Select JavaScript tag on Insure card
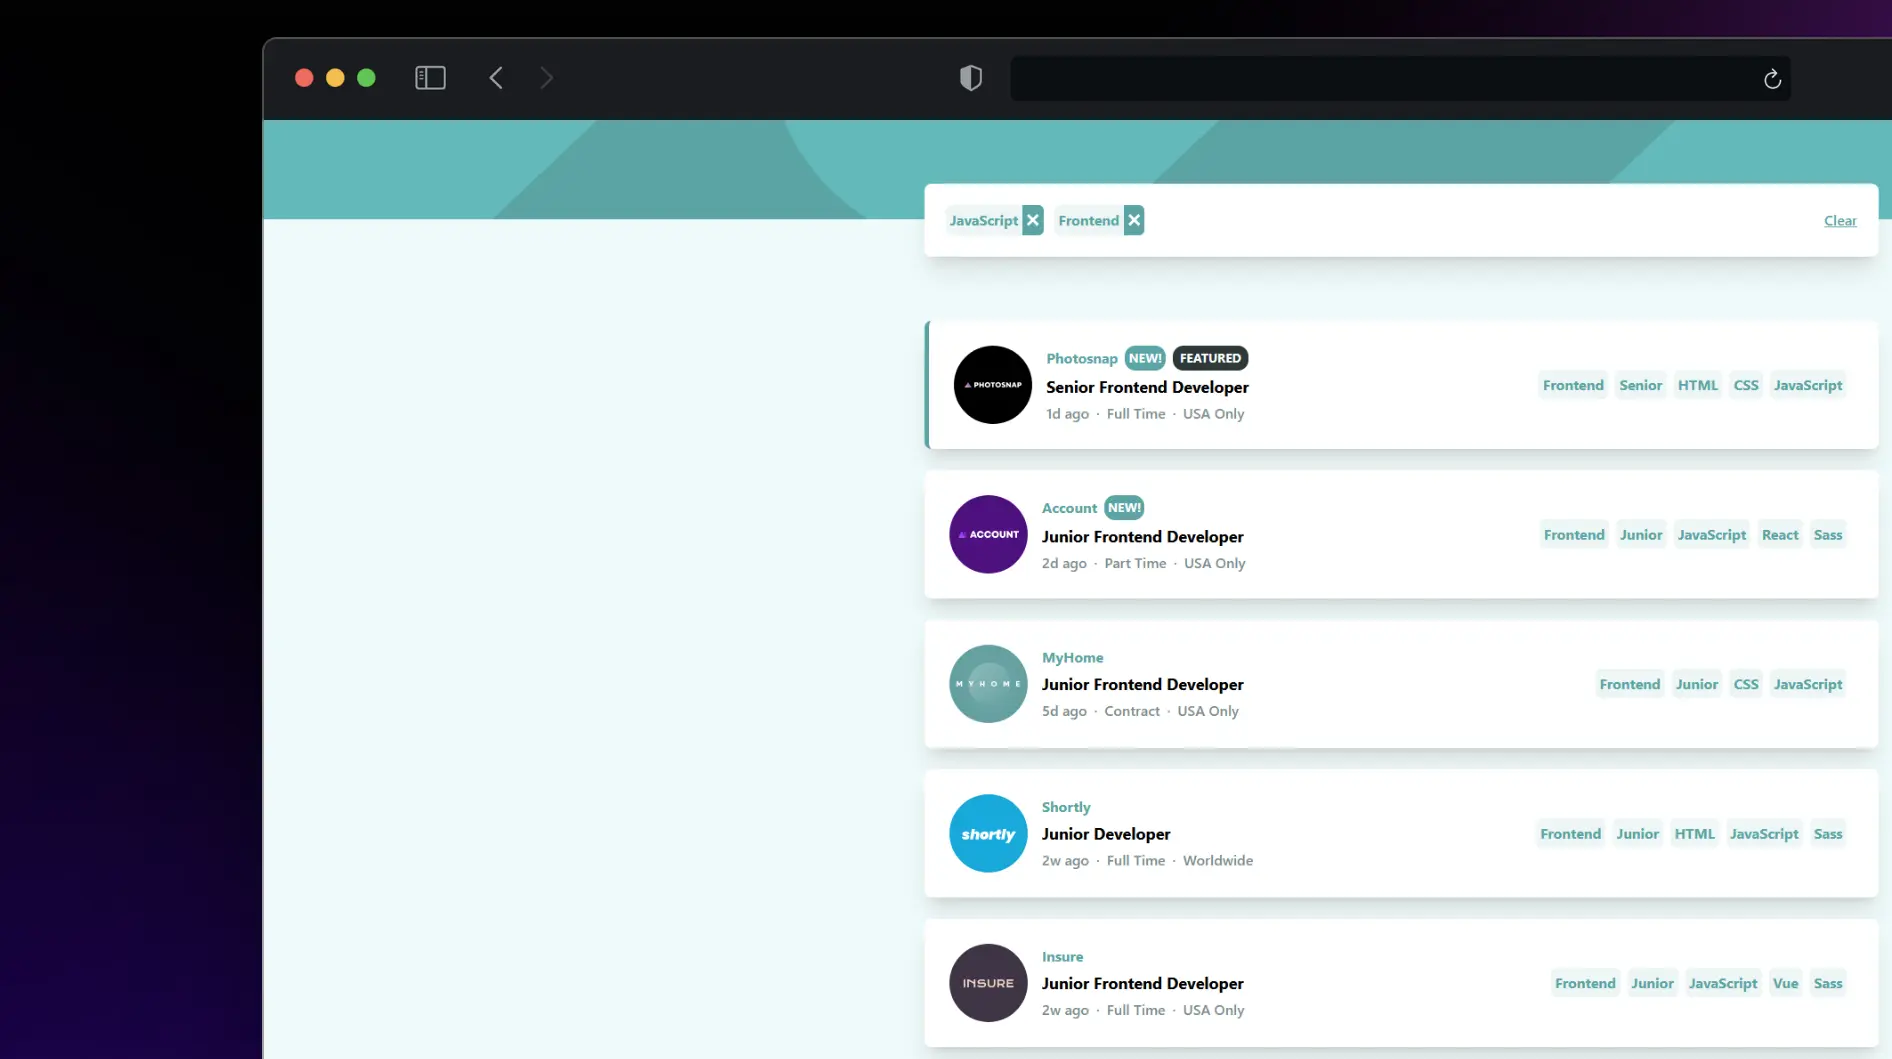Image resolution: width=1892 pixels, height=1059 pixels. coord(1722,983)
